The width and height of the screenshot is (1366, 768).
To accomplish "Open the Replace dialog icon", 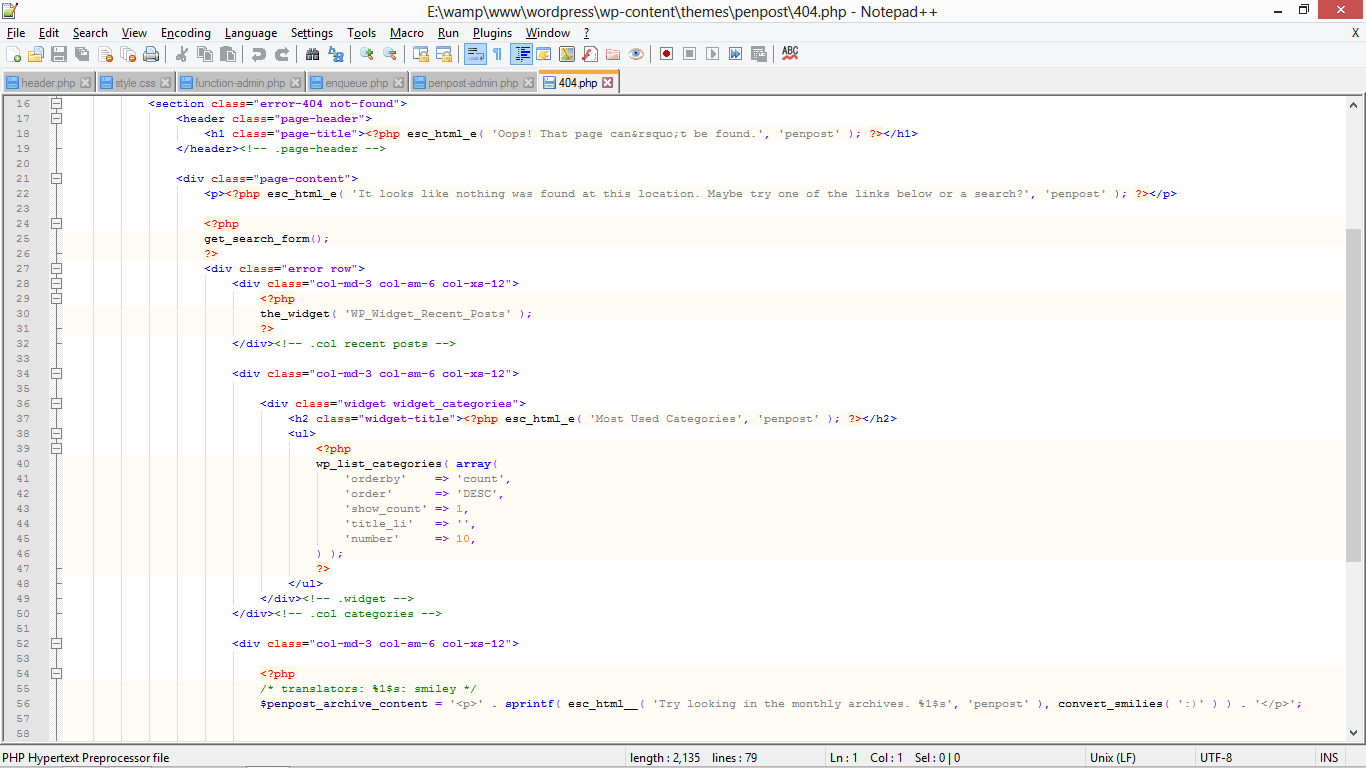I will (x=336, y=54).
